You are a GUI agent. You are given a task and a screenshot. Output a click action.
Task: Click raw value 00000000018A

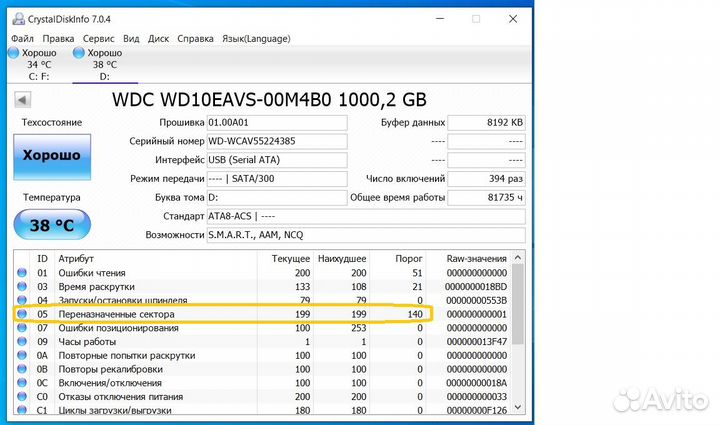[x=477, y=383]
